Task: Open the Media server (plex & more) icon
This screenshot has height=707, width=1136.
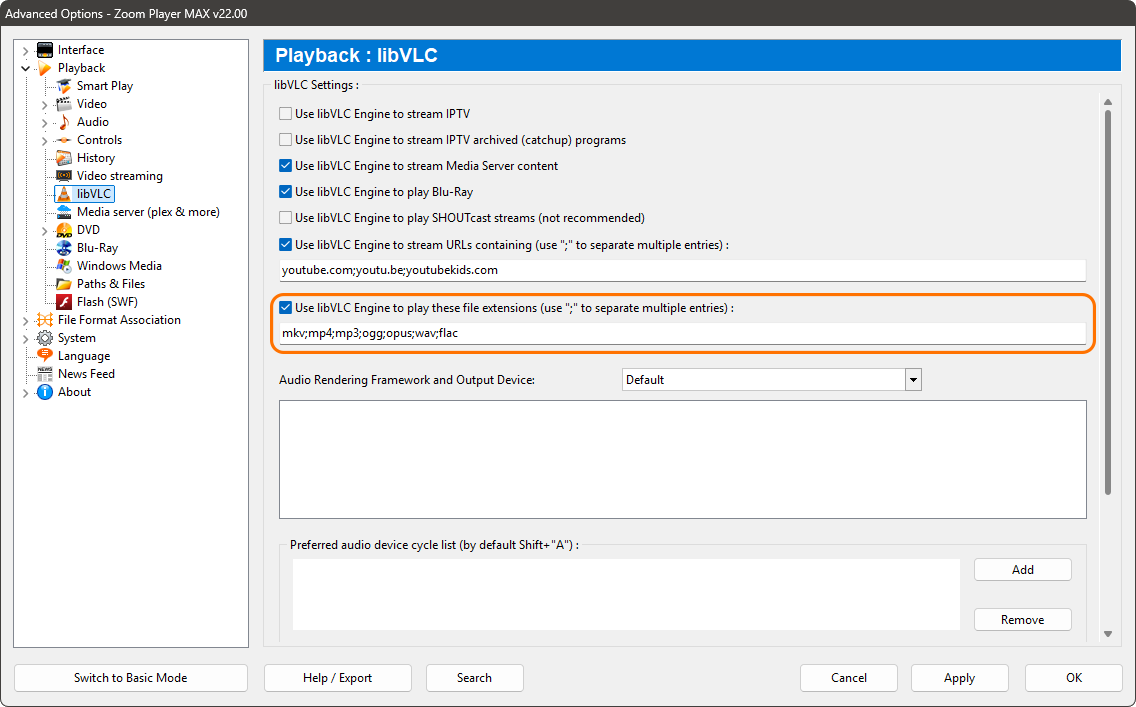Action: [66, 211]
